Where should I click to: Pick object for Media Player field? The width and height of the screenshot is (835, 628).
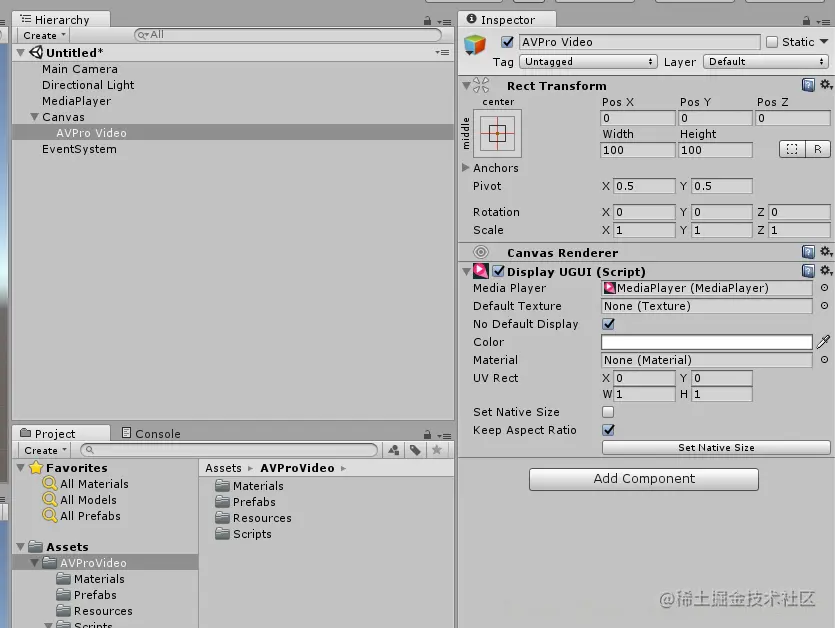(824, 288)
